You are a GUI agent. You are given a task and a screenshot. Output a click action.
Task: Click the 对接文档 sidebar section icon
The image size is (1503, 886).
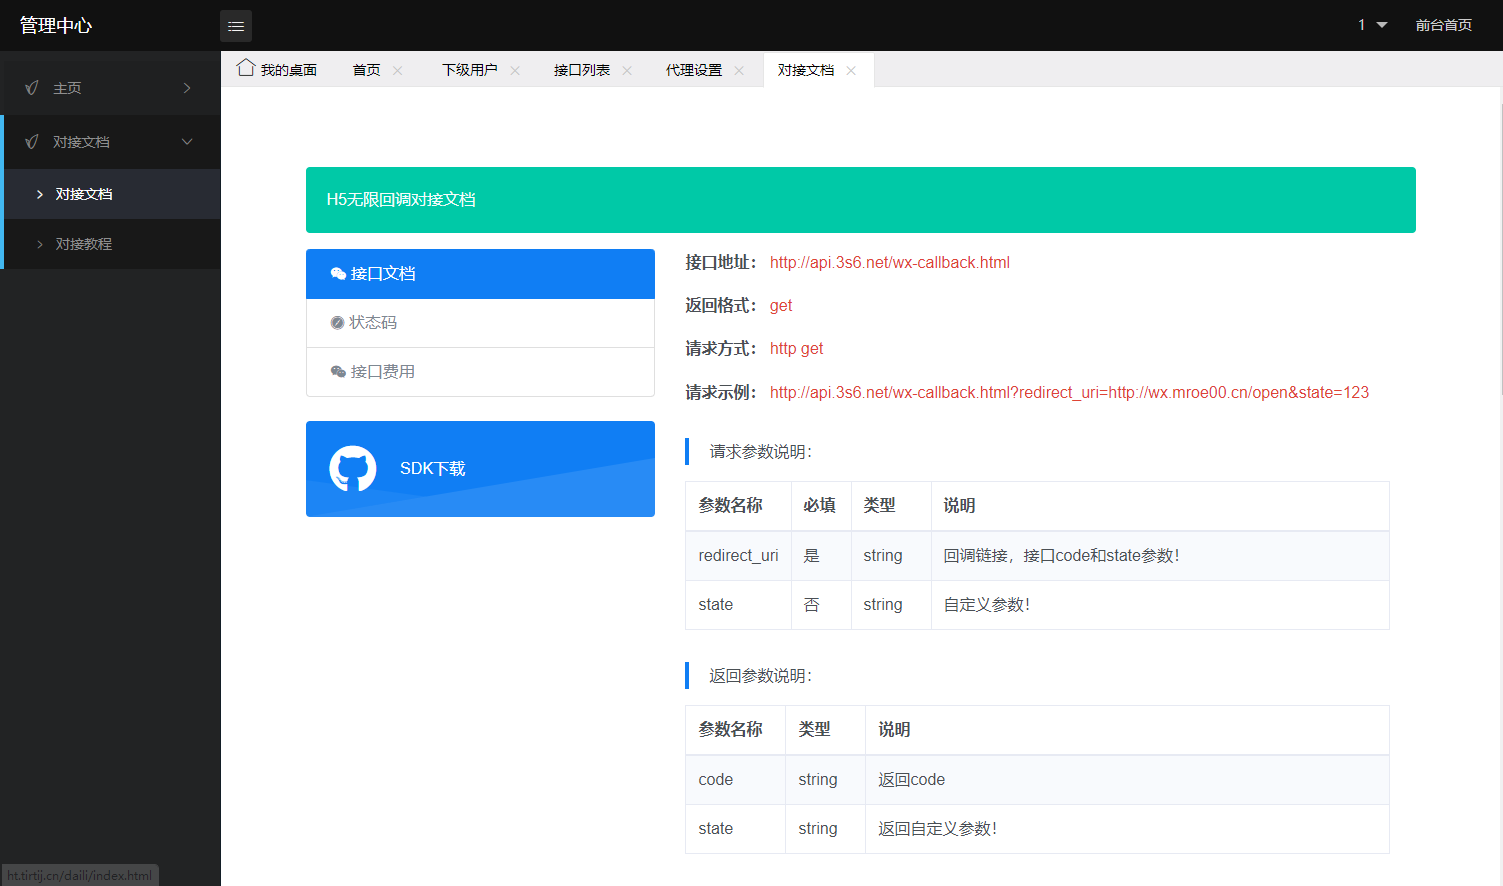pyautogui.click(x=31, y=141)
